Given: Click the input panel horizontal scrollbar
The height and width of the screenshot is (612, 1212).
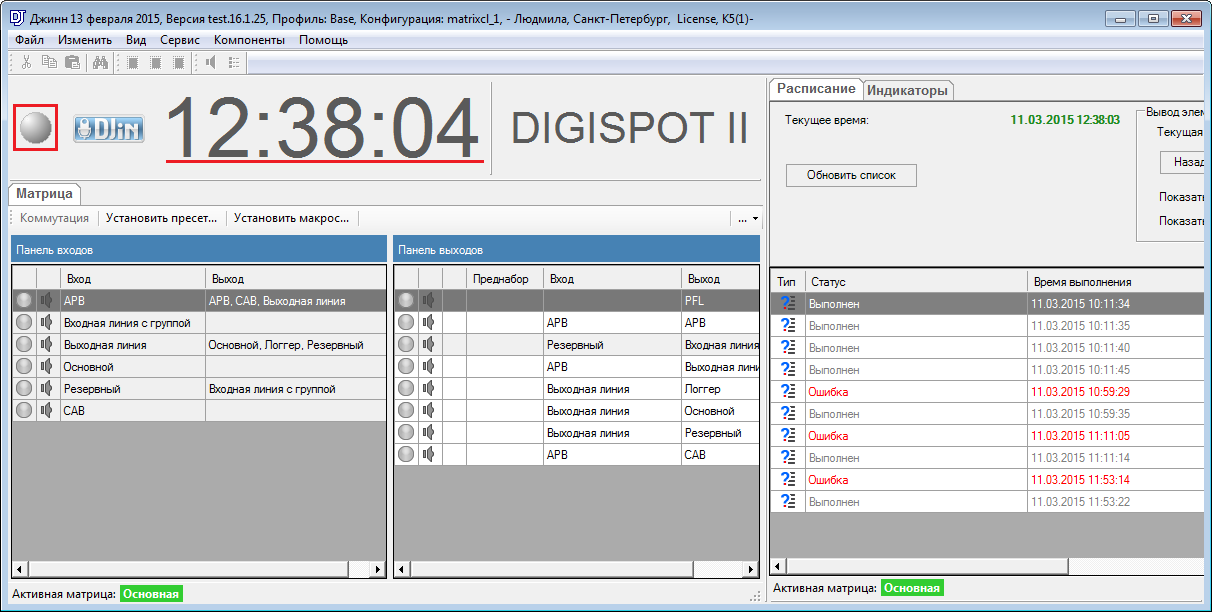Looking at the screenshot, I should [x=199, y=569].
